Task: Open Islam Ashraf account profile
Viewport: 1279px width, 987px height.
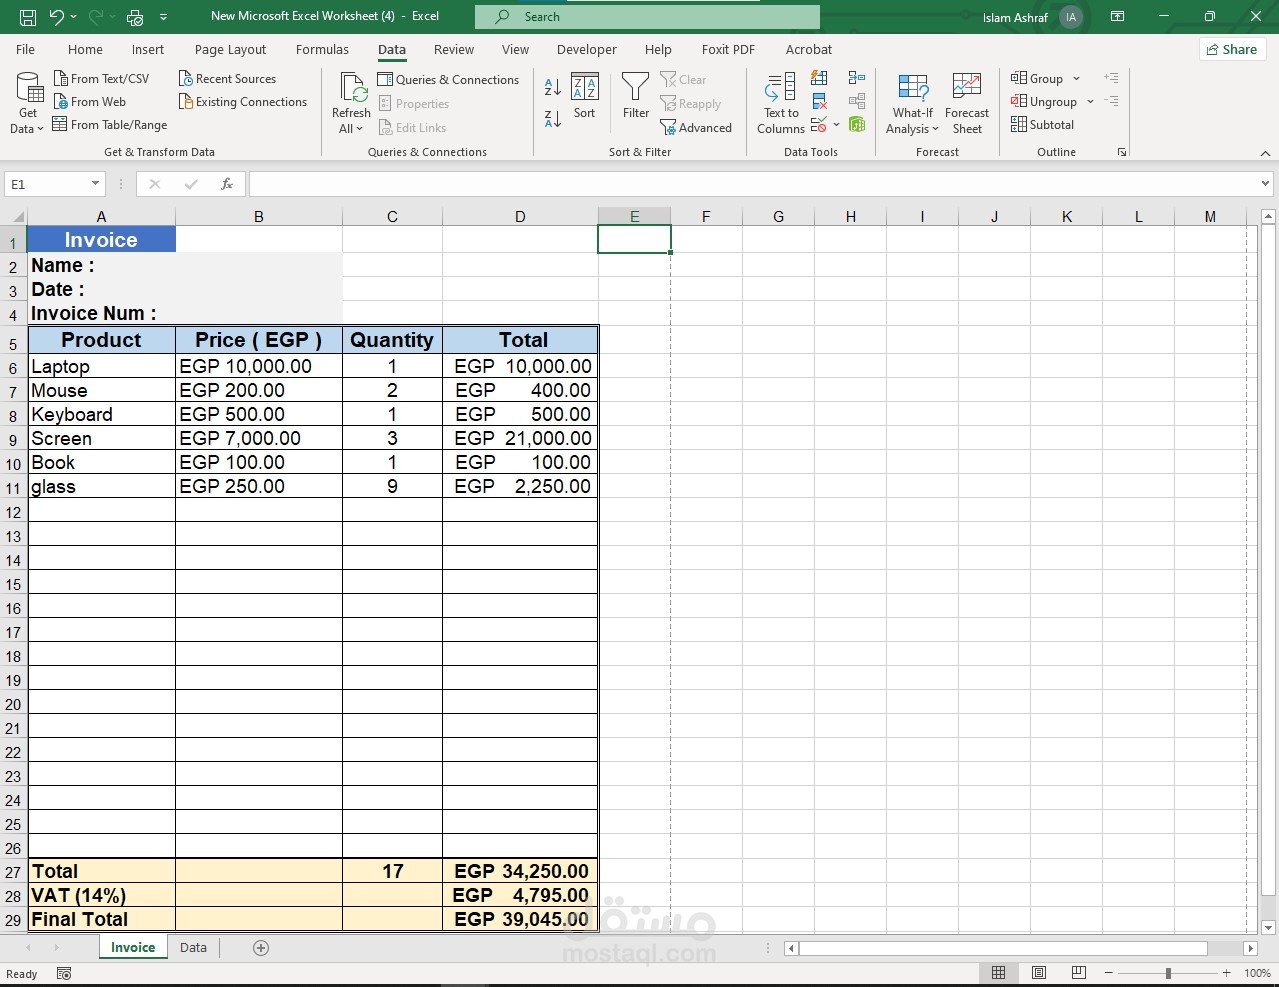Action: point(1032,17)
